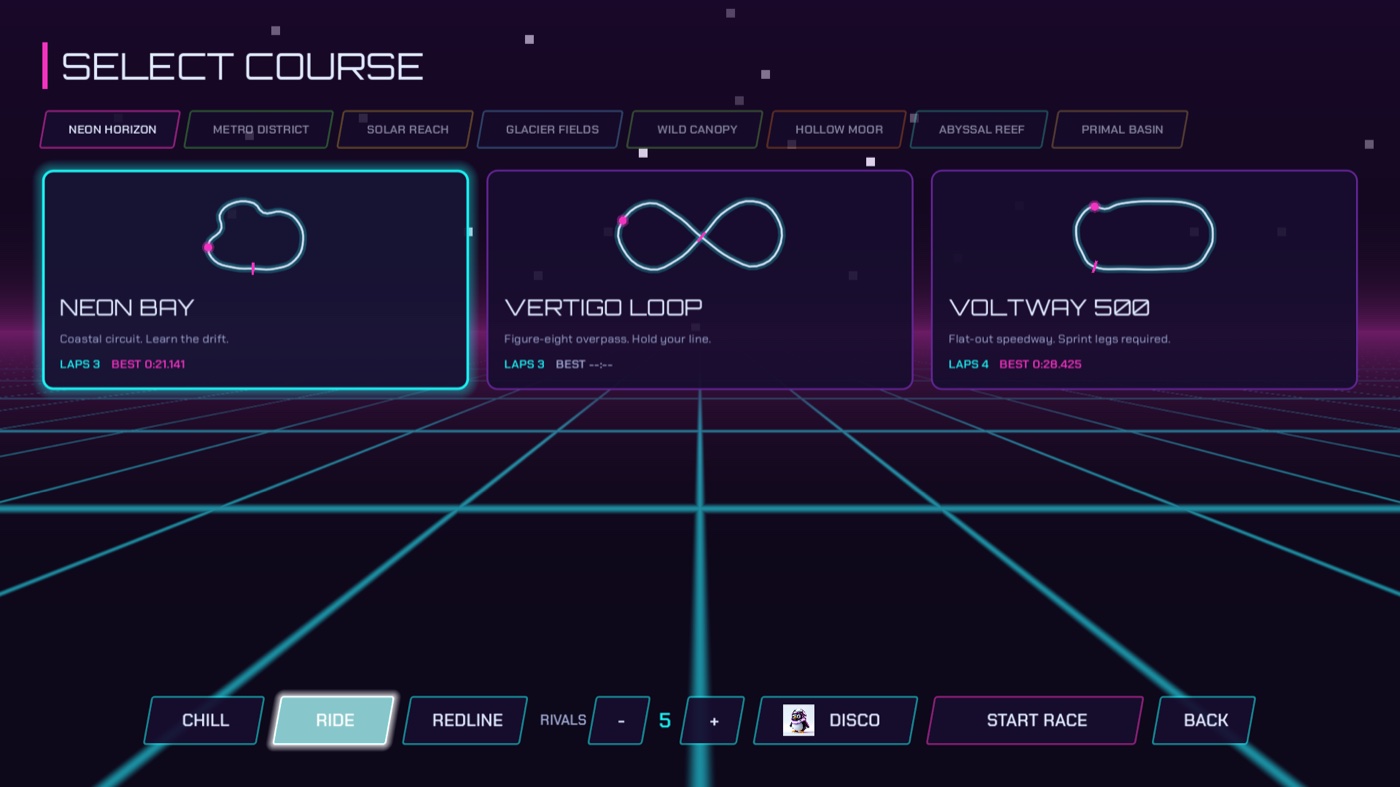Select the Neon Horizon tab
Image resolution: width=1400 pixels, height=787 pixels.
(111, 129)
